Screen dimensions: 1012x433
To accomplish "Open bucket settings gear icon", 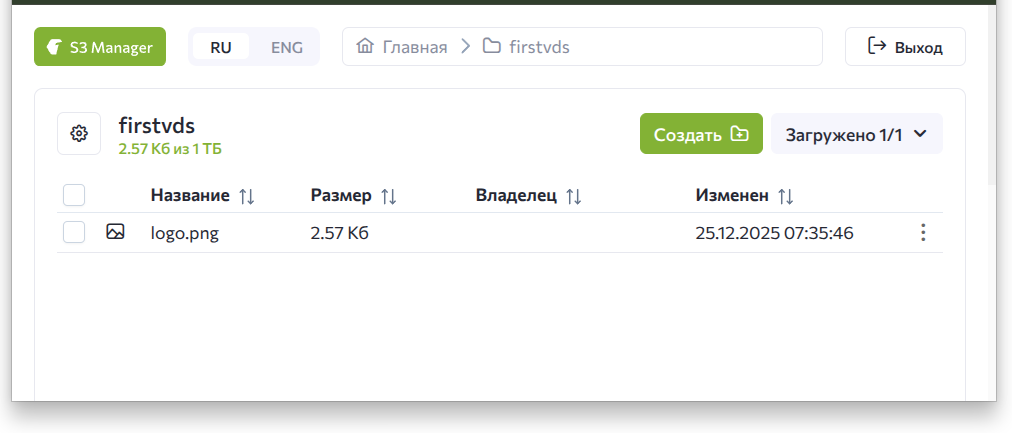I will click(79, 133).
